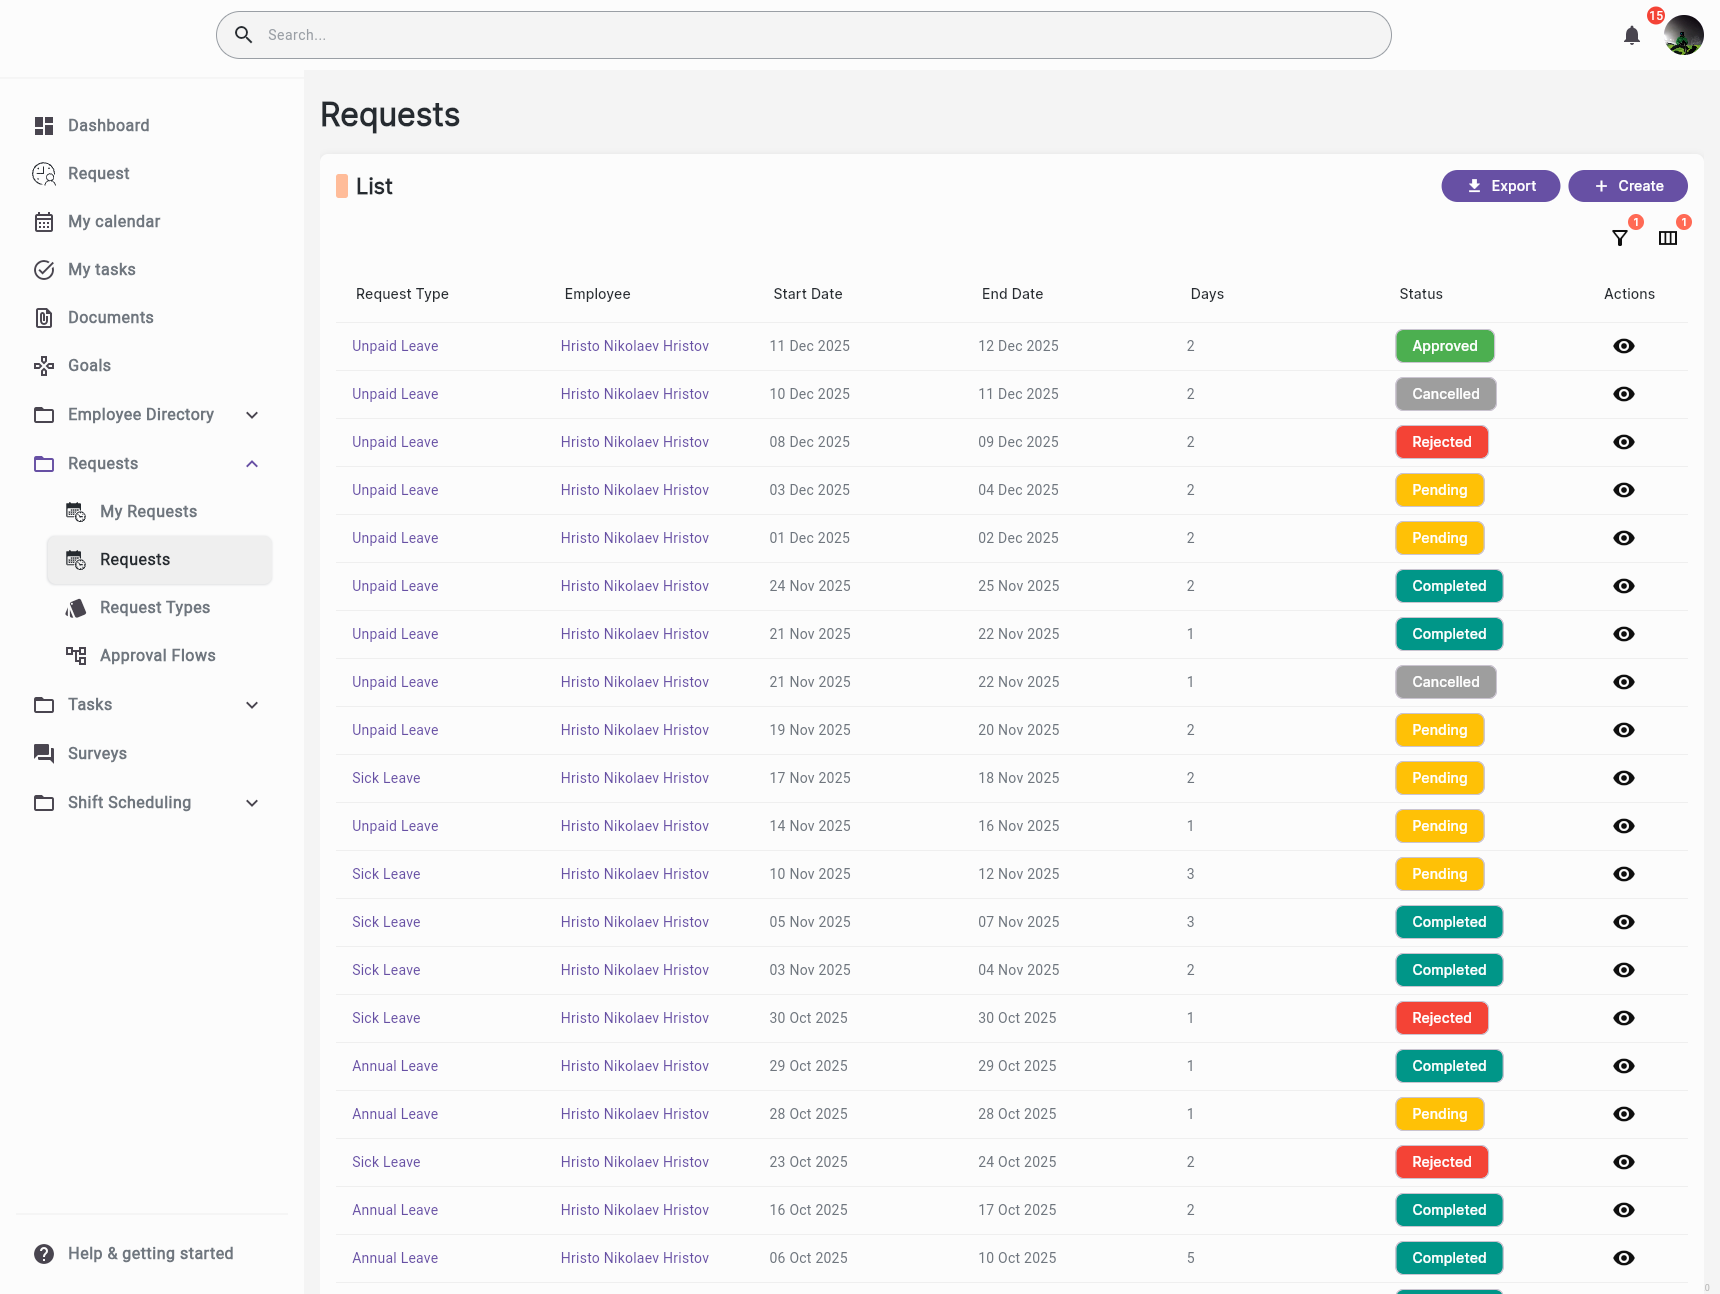Open the filter funnel icon
This screenshot has width=1720, height=1294.
pyautogui.click(x=1620, y=238)
